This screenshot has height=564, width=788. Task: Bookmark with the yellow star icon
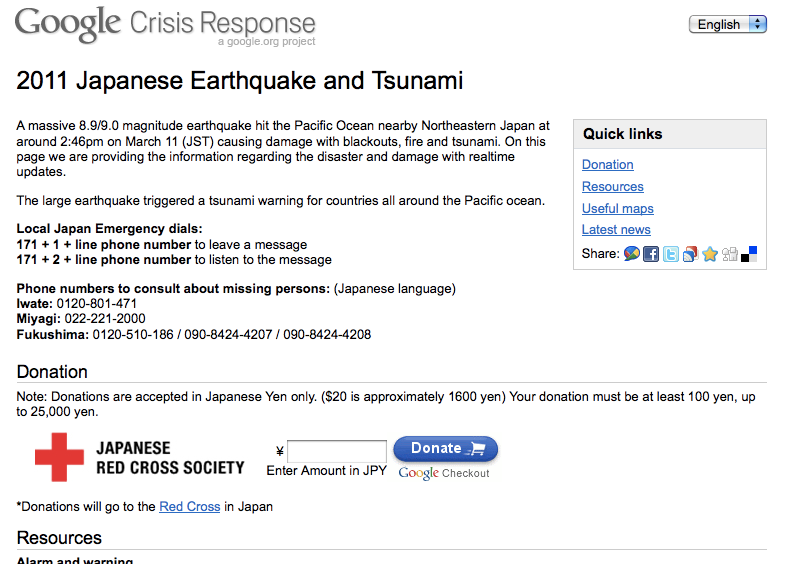(710, 254)
